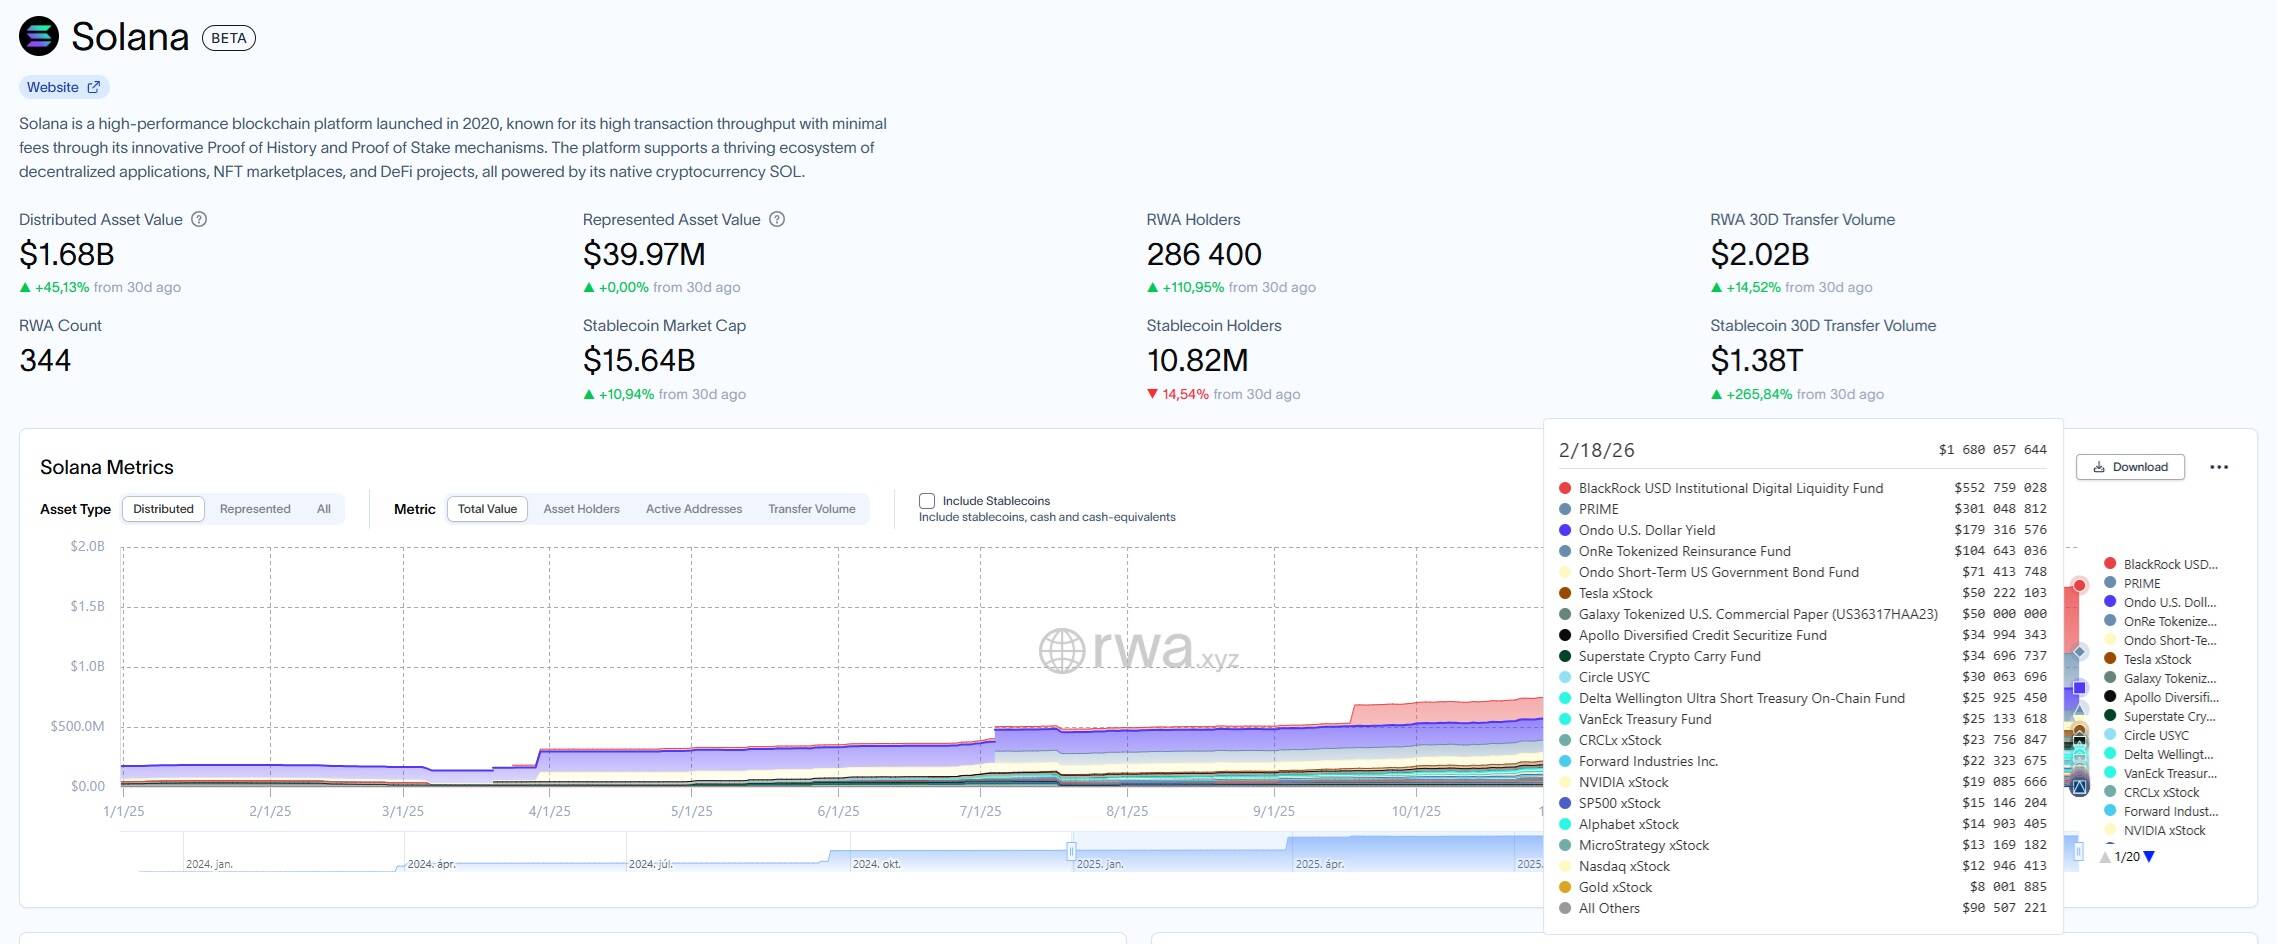
Task: Select the All asset type
Action: tap(323, 509)
